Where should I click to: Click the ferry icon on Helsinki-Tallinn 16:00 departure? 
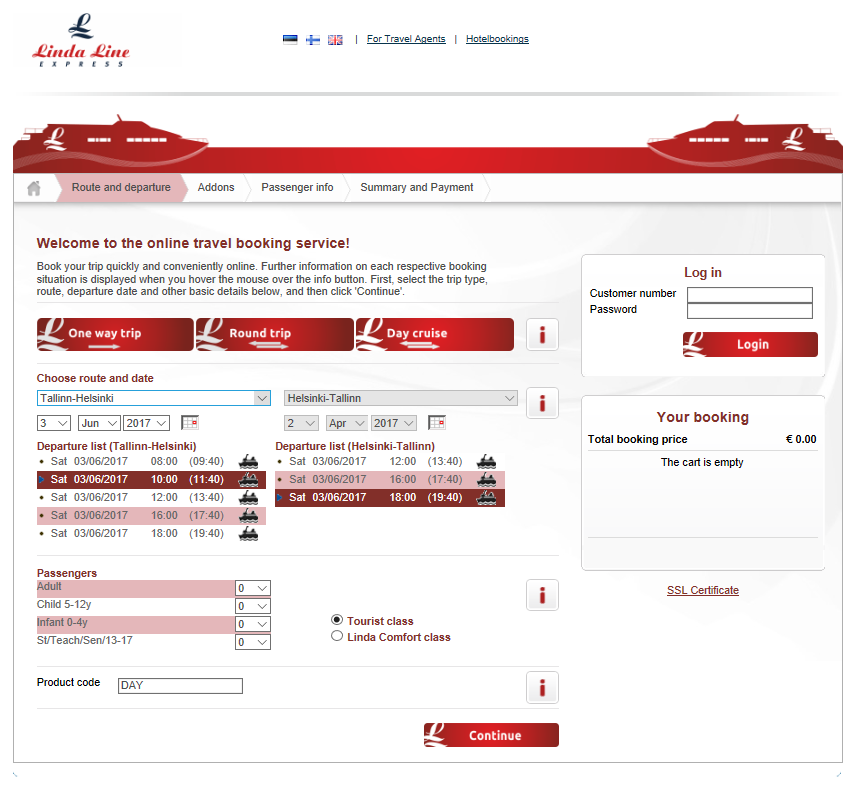487,479
